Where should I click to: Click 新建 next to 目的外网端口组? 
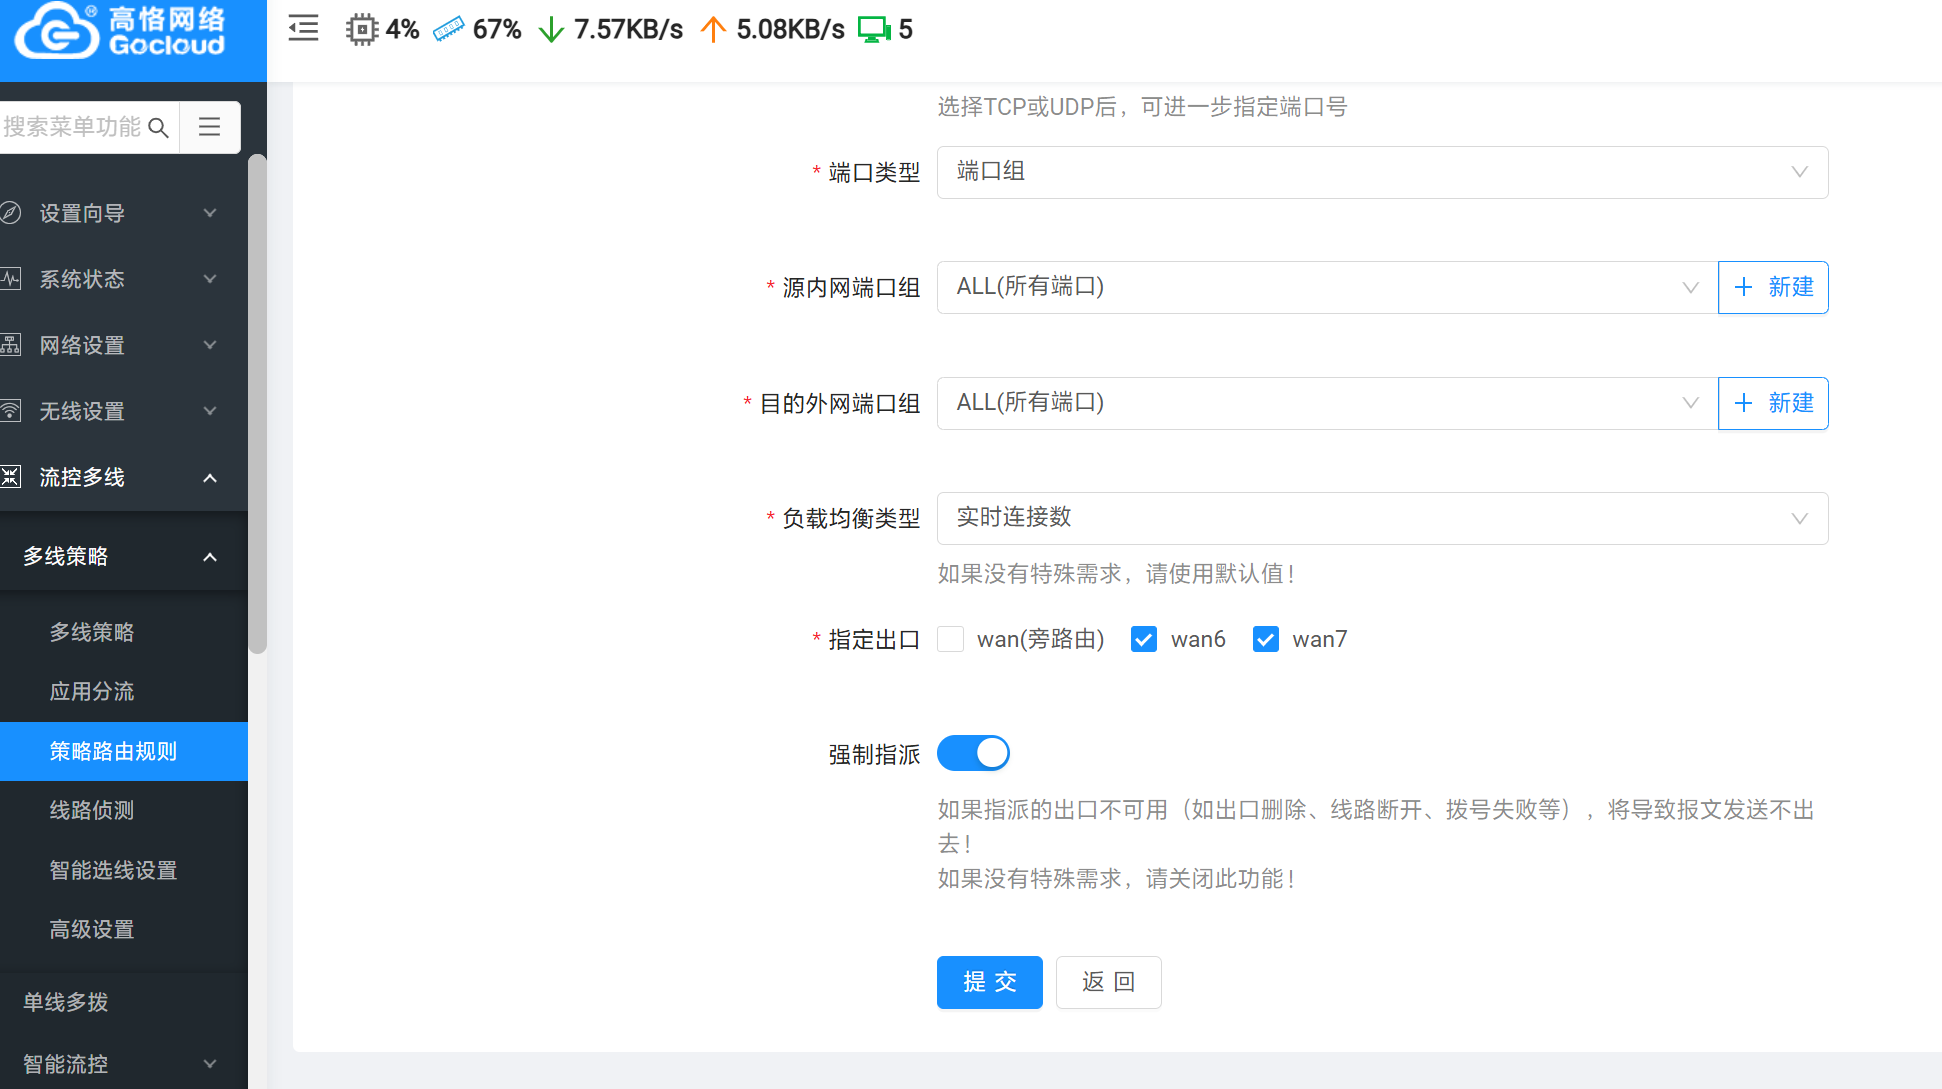click(1773, 403)
